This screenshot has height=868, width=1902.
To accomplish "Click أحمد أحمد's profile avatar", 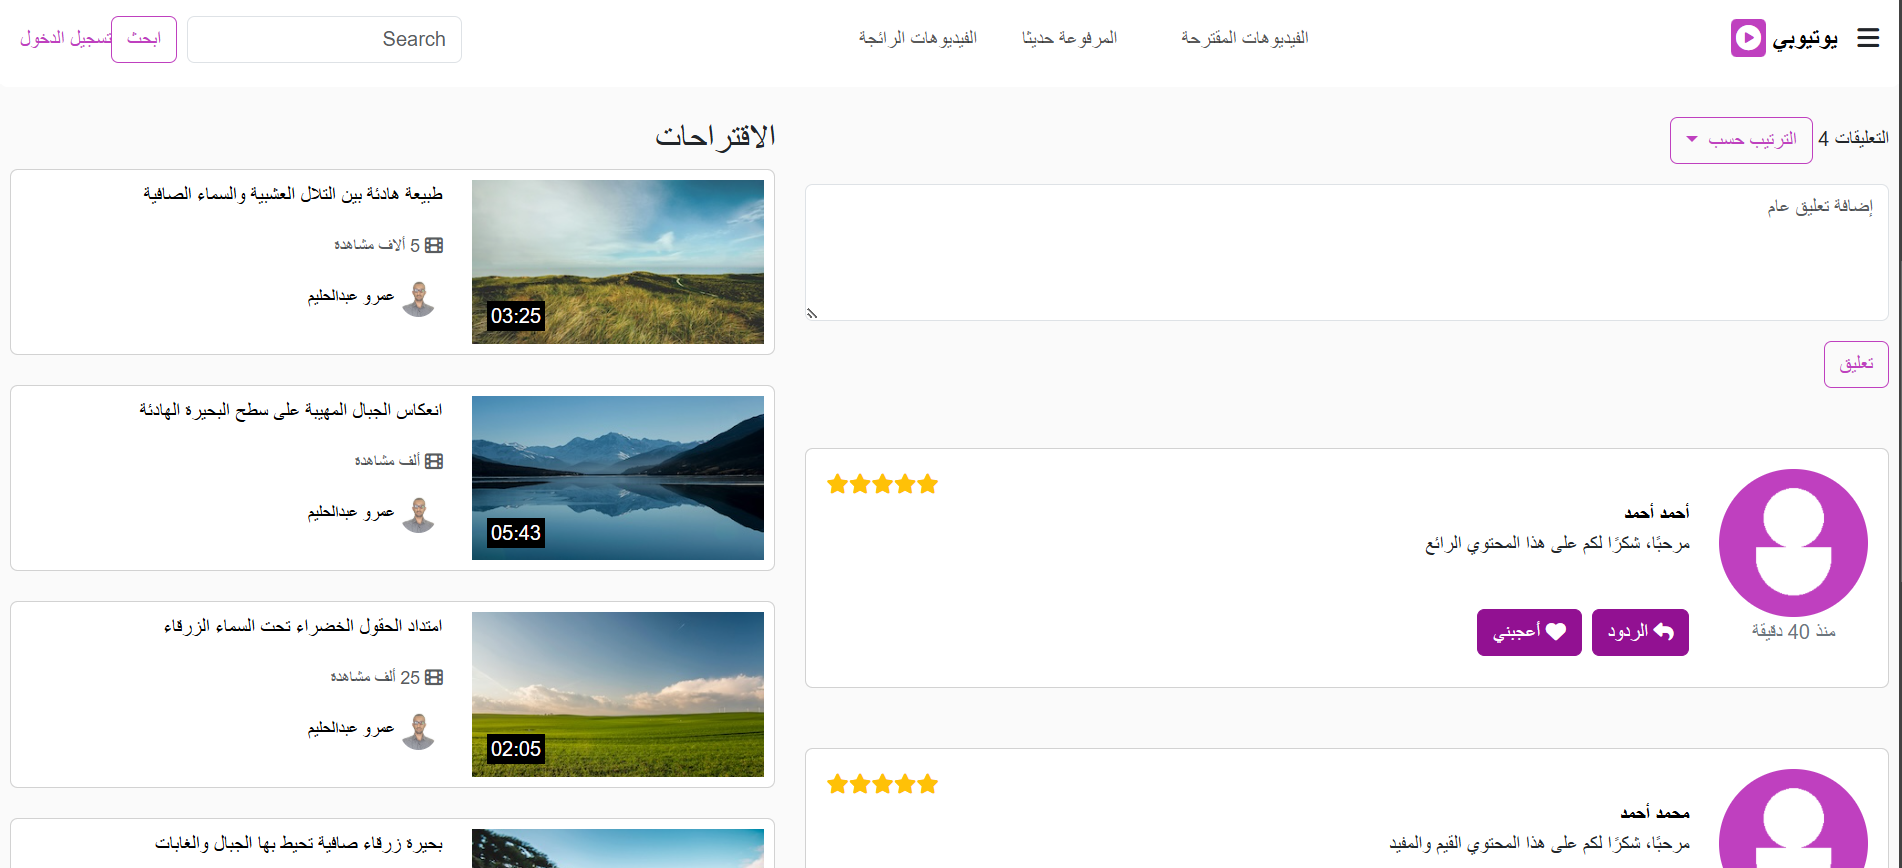I will coord(1793,543).
